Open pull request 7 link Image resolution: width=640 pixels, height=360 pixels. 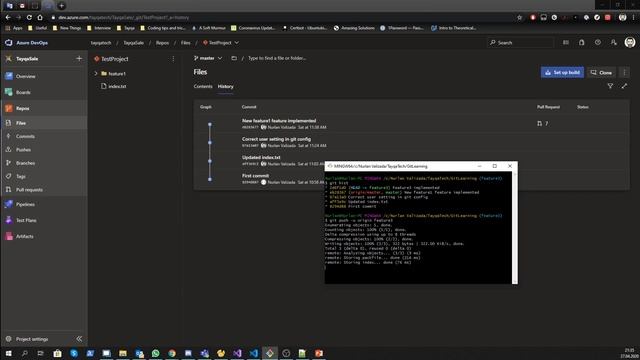click(x=542, y=123)
